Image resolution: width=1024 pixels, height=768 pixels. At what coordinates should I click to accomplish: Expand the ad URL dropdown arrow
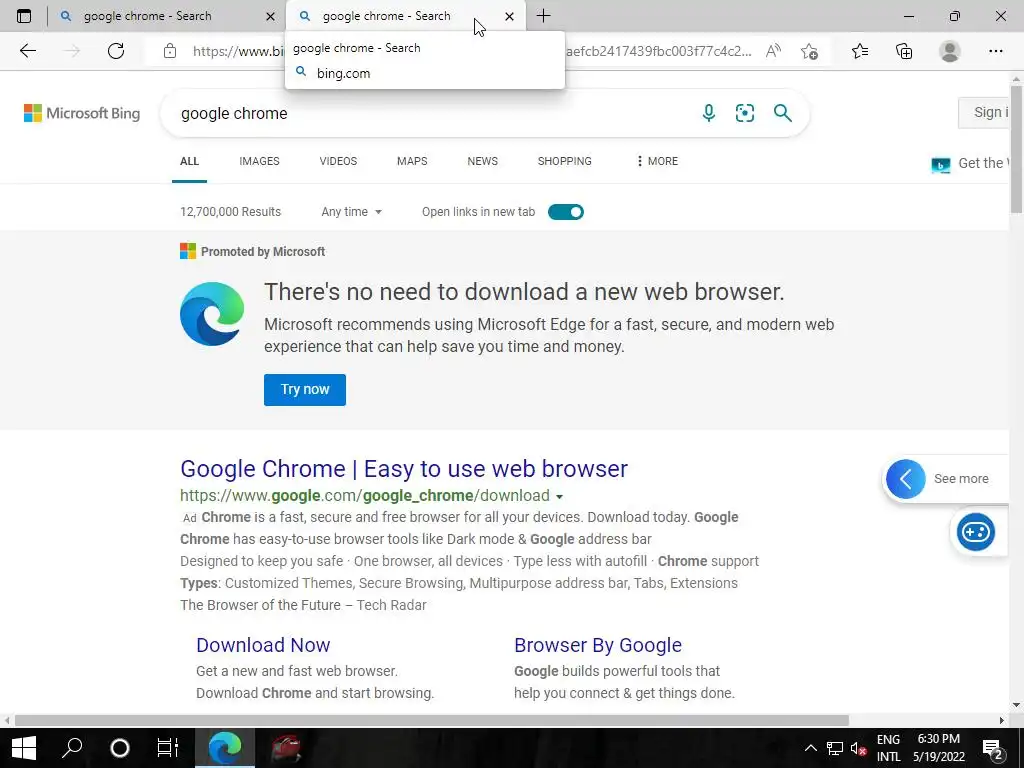559,496
